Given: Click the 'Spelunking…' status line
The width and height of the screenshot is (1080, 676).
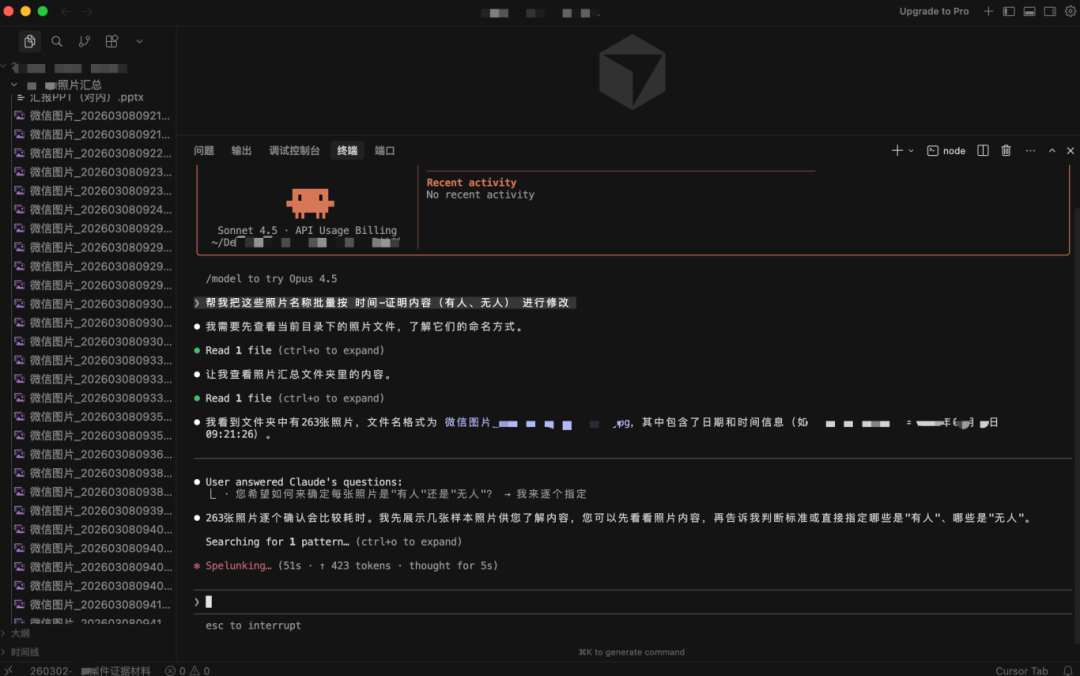Looking at the screenshot, I should point(346,566).
